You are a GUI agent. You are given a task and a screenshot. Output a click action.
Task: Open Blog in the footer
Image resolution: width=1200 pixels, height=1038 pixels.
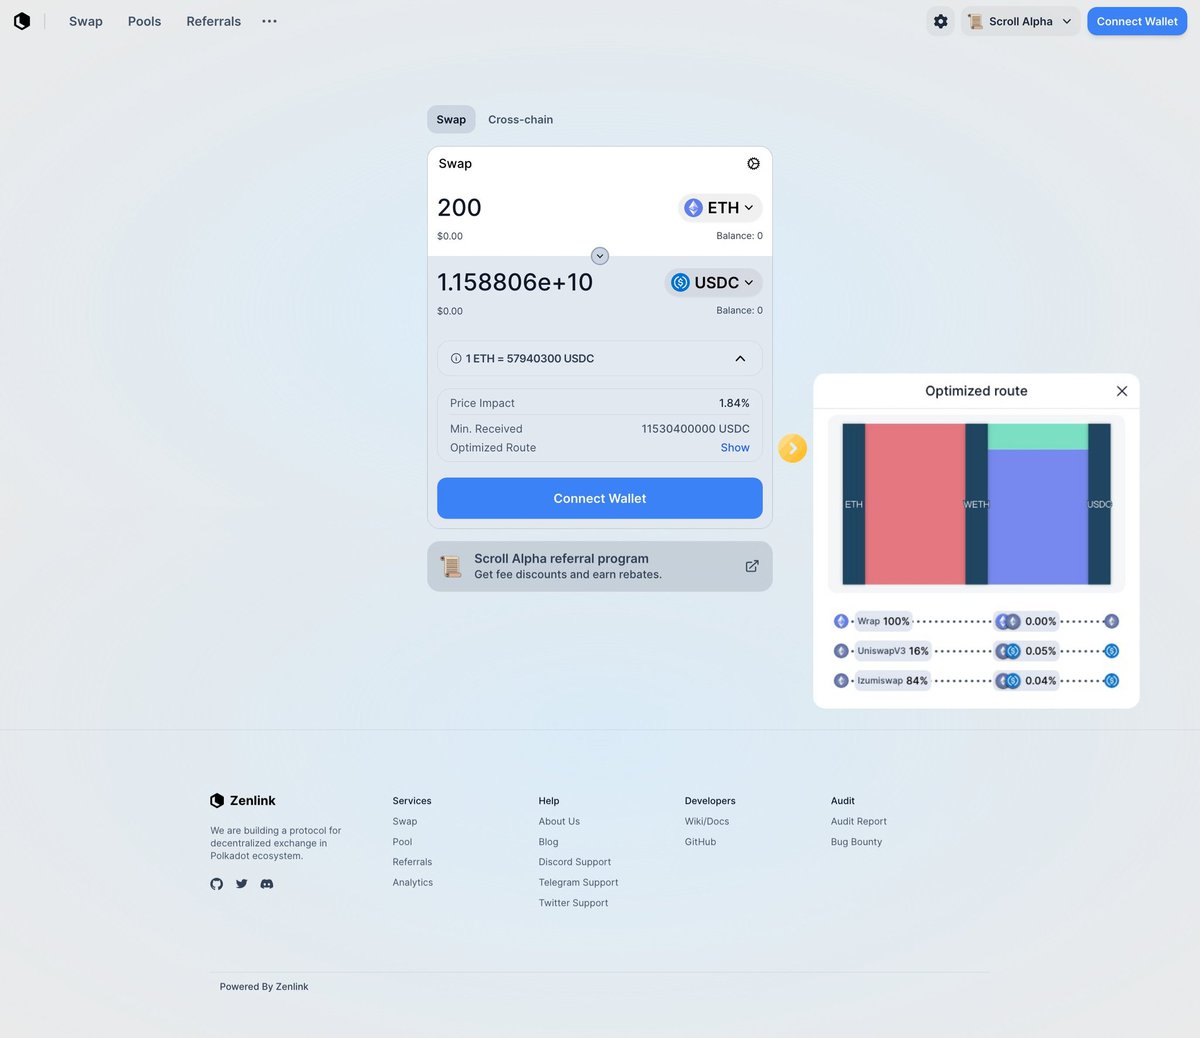tap(548, 842)
